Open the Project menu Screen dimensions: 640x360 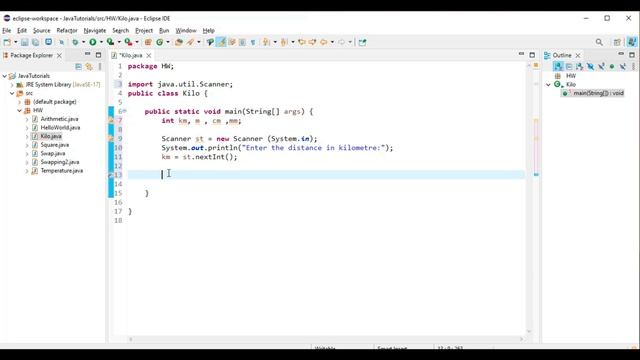[144, 31]
